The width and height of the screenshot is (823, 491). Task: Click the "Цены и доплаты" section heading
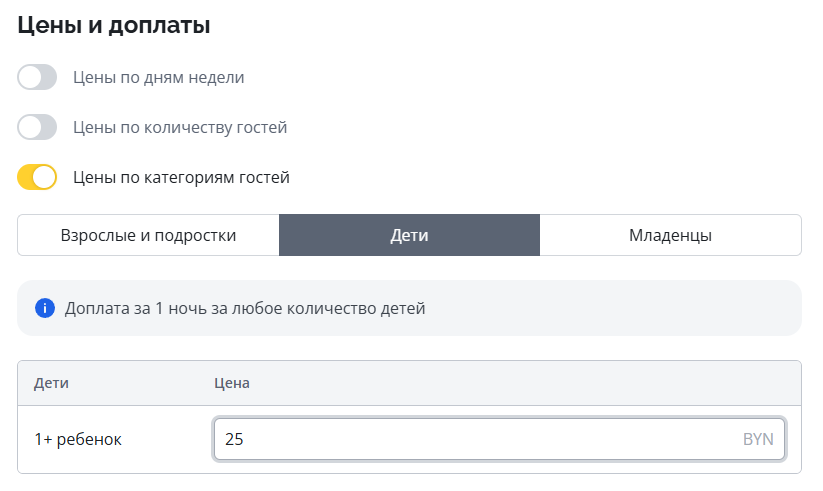point(114,26)
